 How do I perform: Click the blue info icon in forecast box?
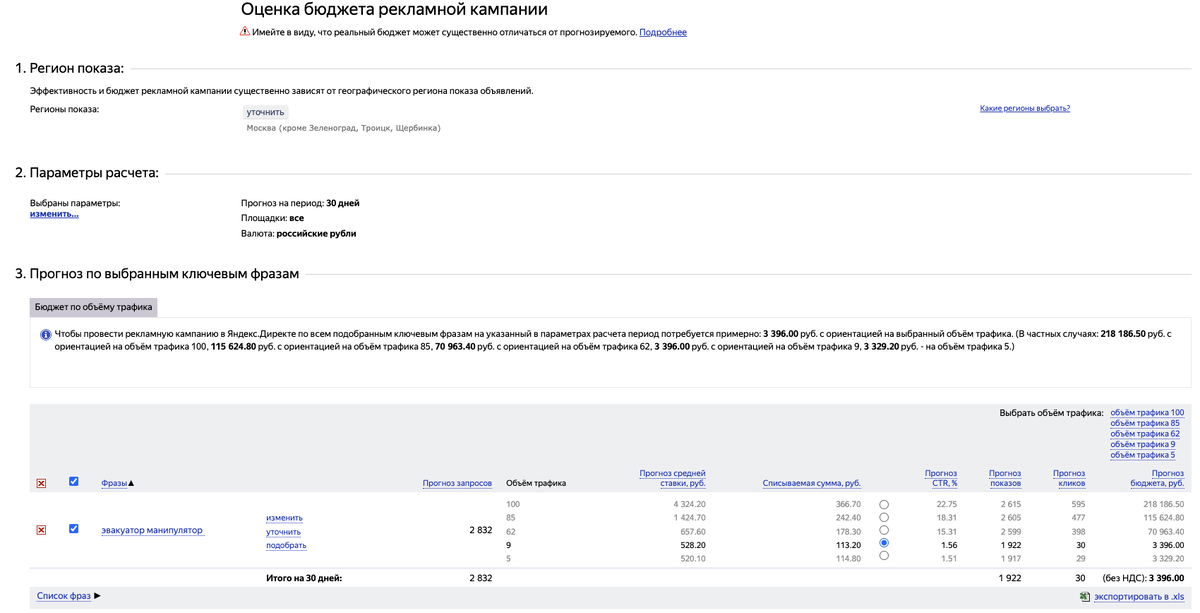pos(45,334)
